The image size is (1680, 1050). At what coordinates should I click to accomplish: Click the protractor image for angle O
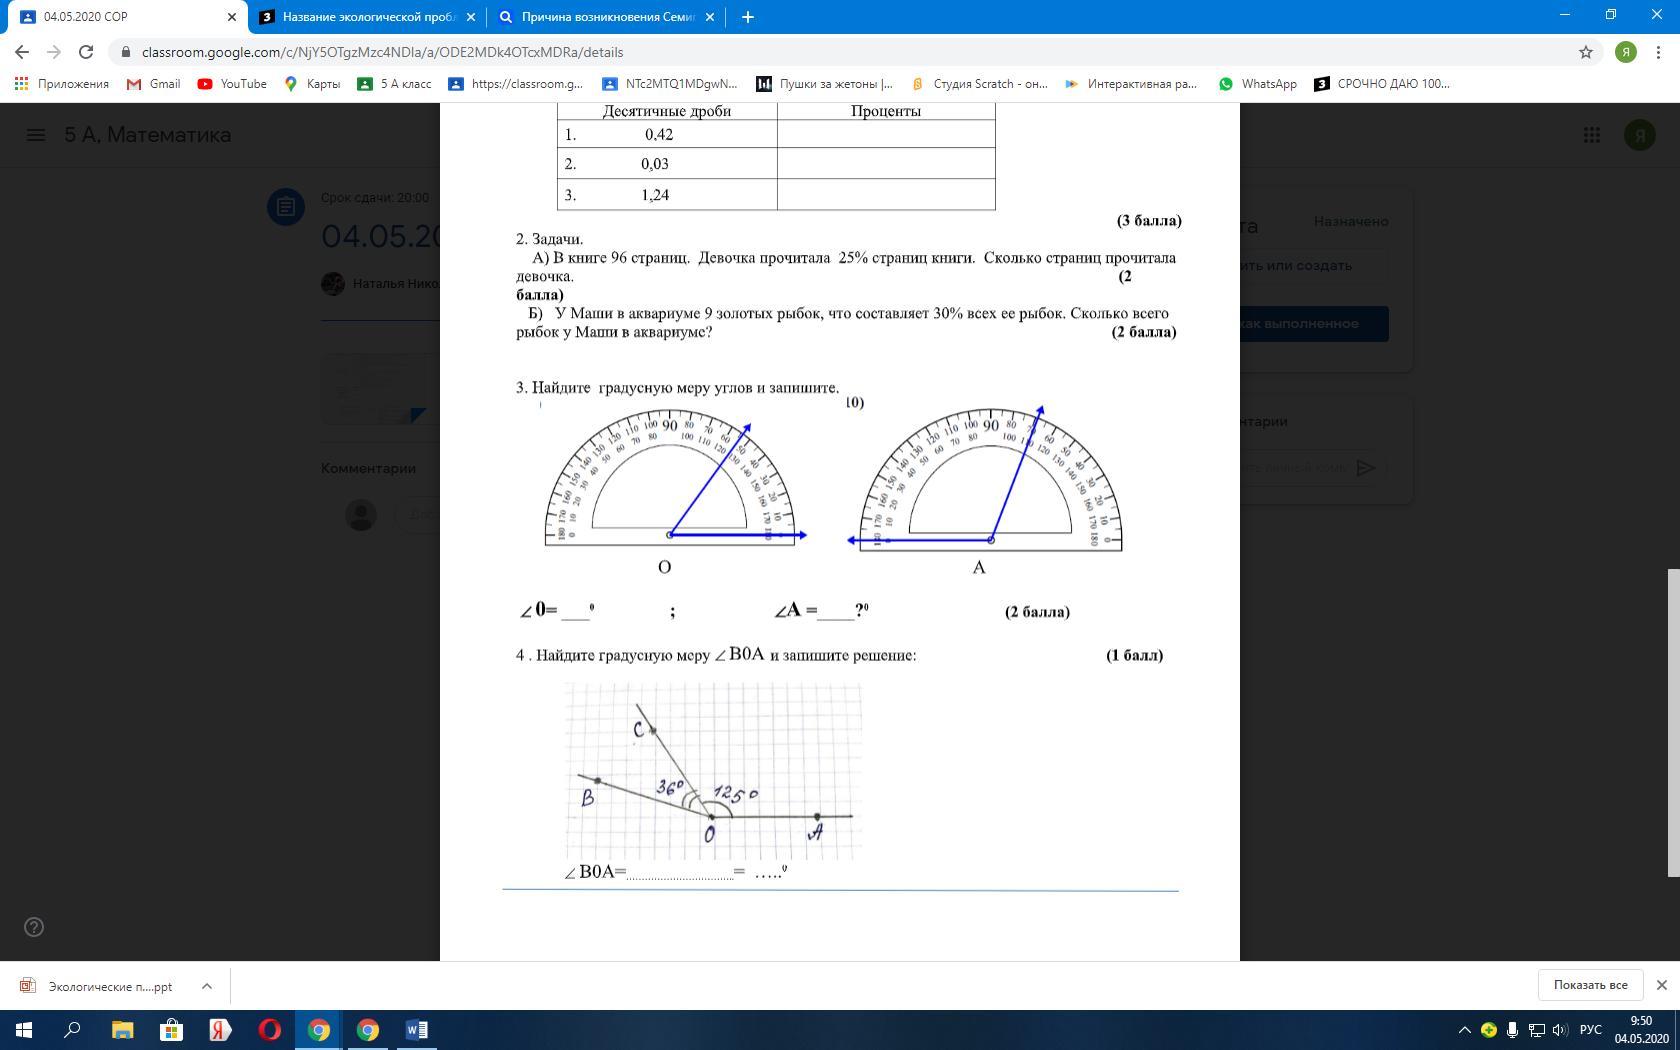(674, 476)
